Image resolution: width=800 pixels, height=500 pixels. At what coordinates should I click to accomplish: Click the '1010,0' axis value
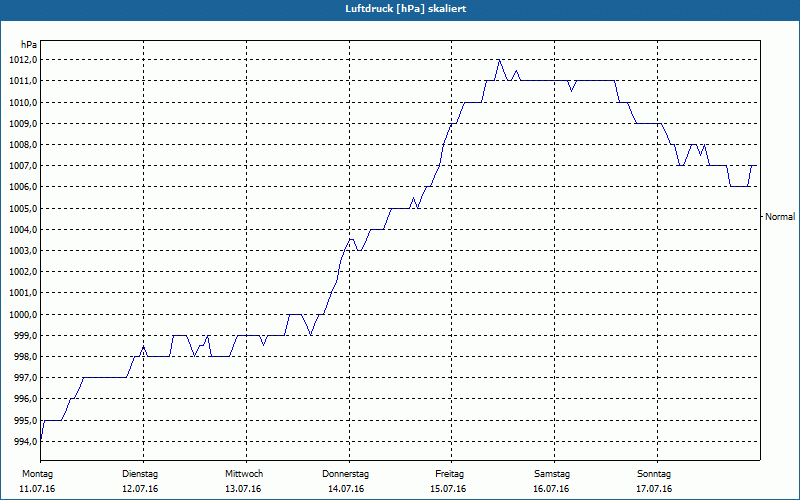click(x=23, y=103)
